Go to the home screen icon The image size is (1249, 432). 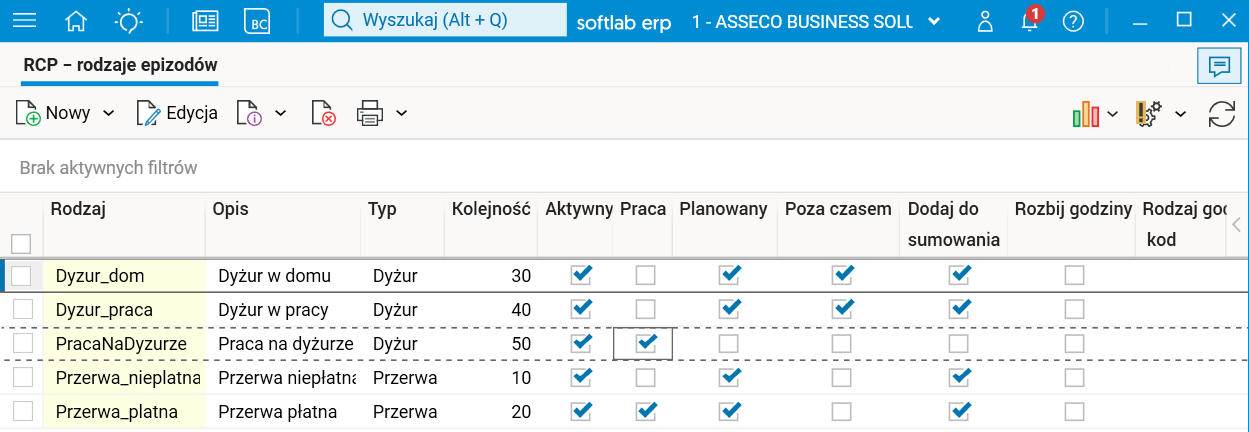coord(76,21)
